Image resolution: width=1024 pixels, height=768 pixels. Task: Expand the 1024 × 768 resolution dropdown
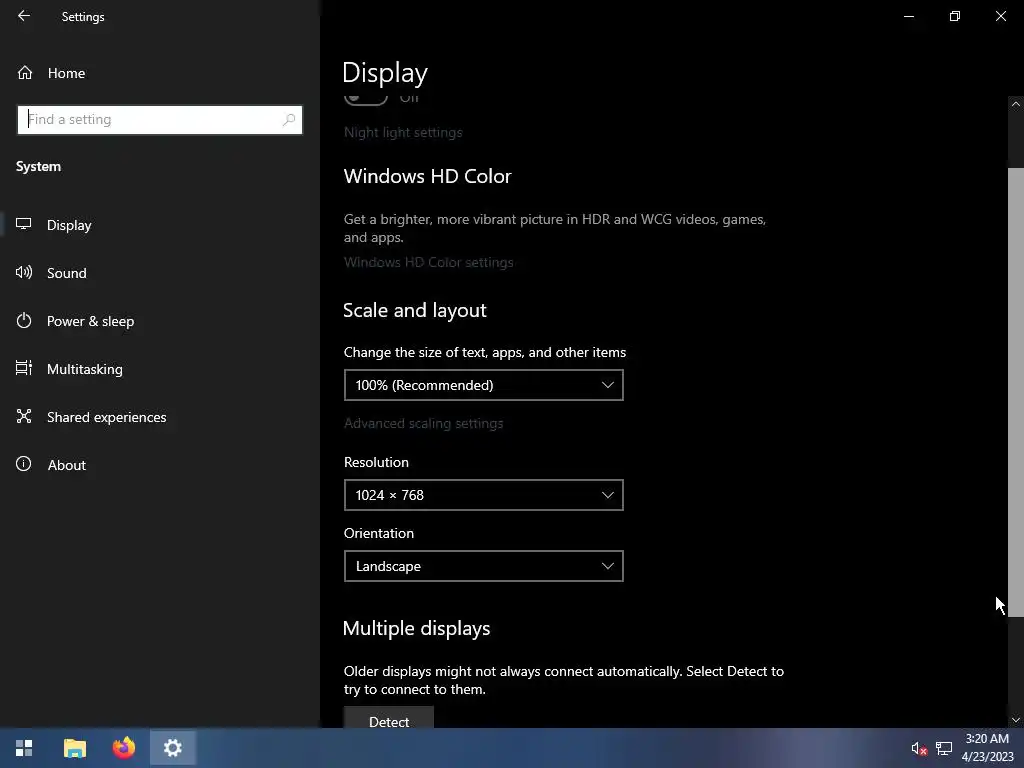[x=483, y=495]
